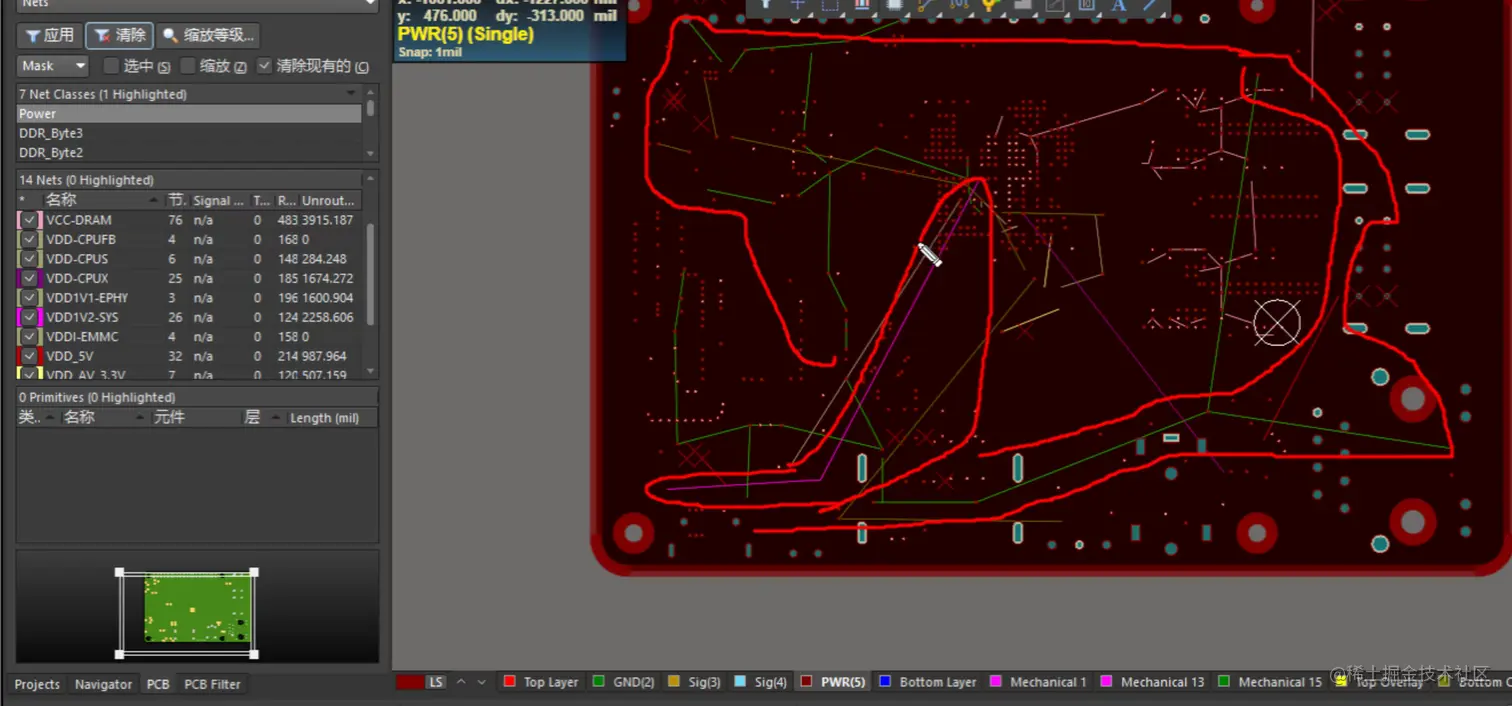The width and height of the screenshot is (1512, 706).
Task: Enable the 选中 (S) select checkbox
Action: 111,66
